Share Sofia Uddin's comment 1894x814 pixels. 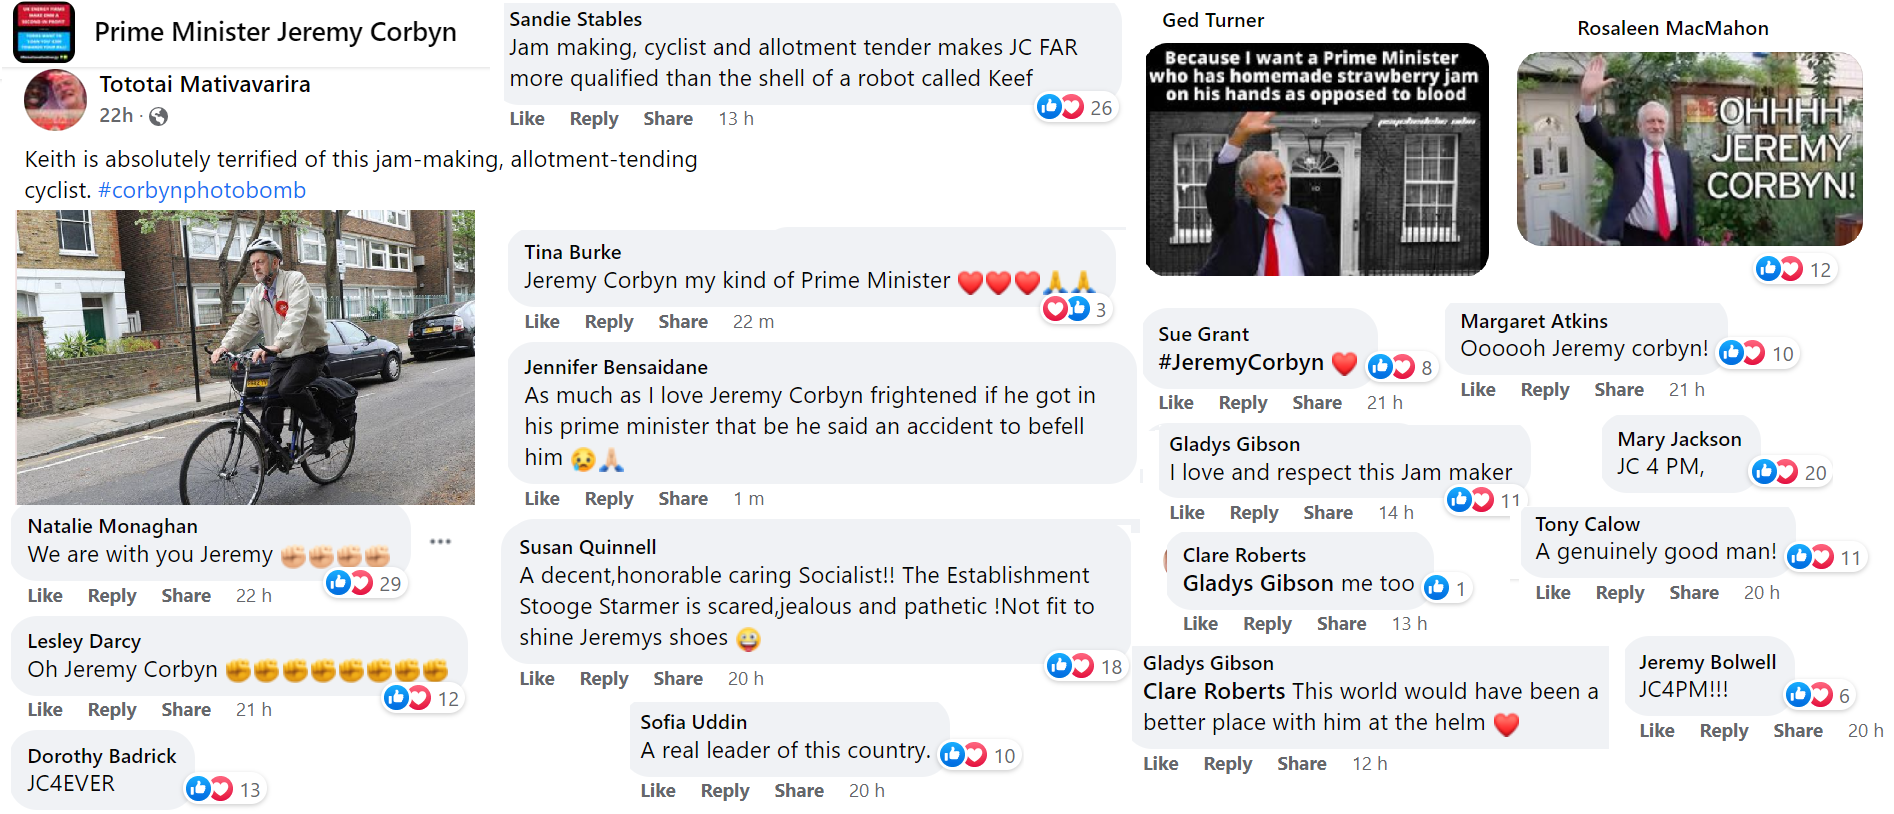coord(799,790)
